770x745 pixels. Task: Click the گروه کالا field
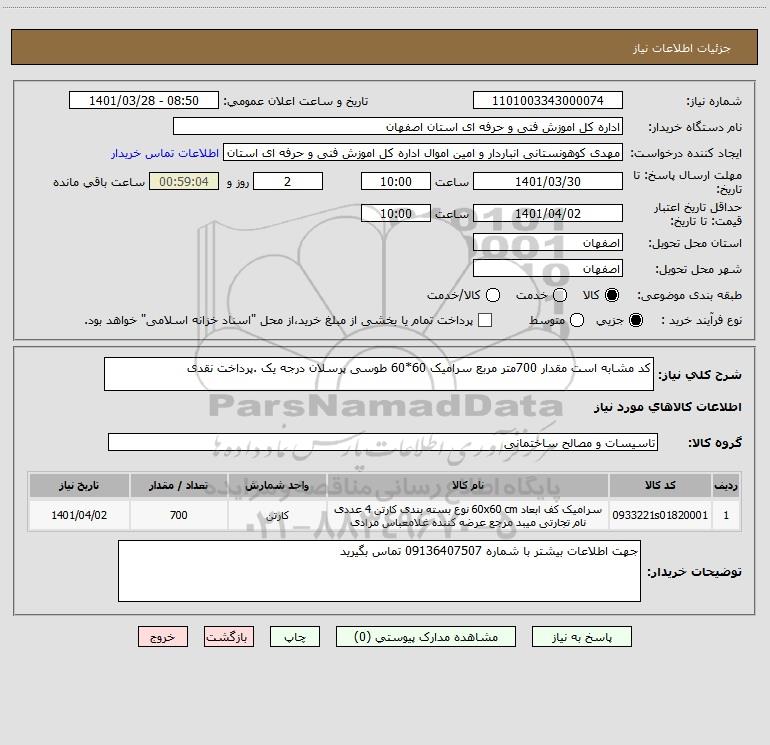point(383,442)
